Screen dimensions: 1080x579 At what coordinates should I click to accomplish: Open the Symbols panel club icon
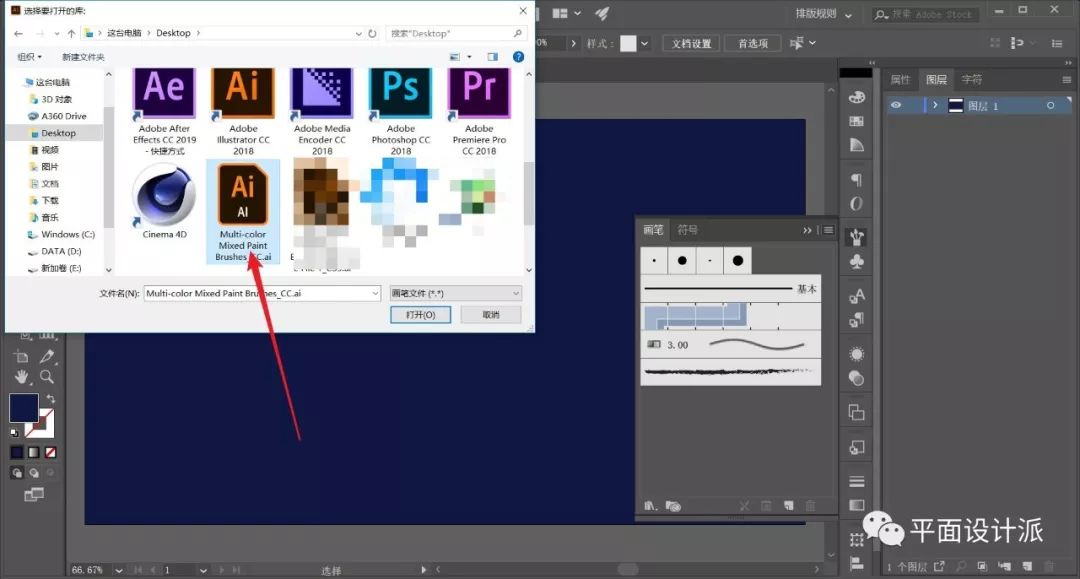point(857,262)
